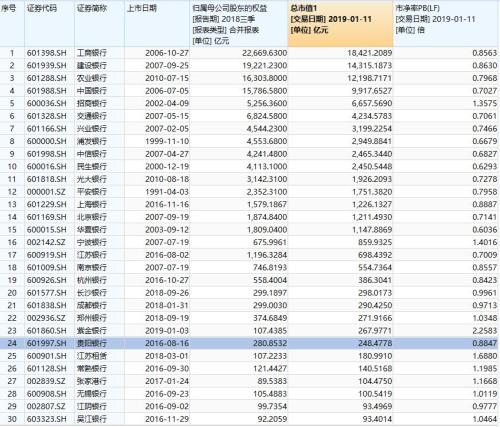
Task: Select highlighted row 贵阳银行
Action: pyautogui.click(x=249, y=343)
